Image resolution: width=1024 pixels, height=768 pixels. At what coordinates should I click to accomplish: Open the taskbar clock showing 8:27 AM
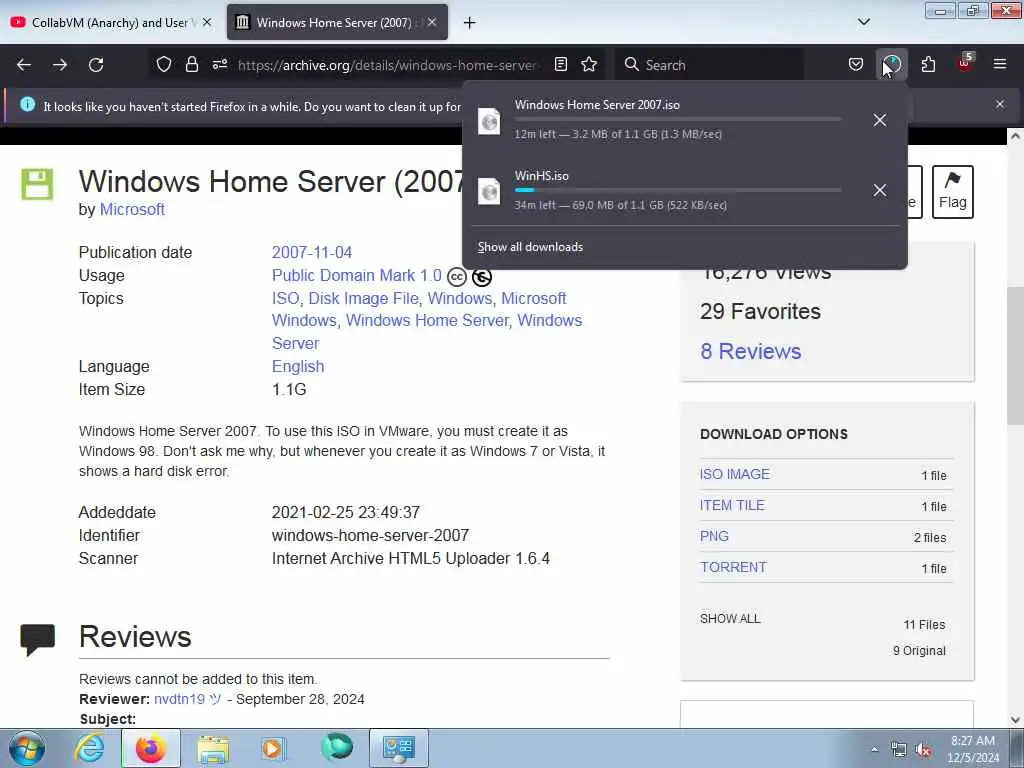973,749
